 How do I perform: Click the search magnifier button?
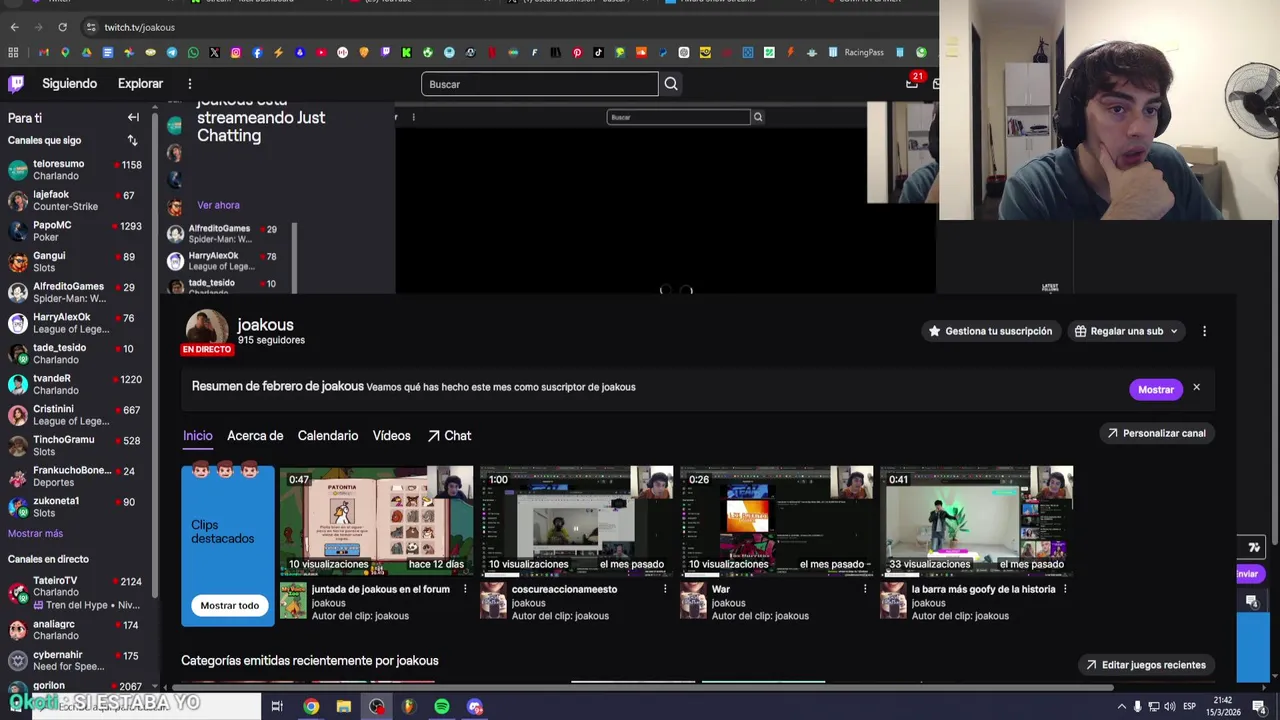coord(671,84)
